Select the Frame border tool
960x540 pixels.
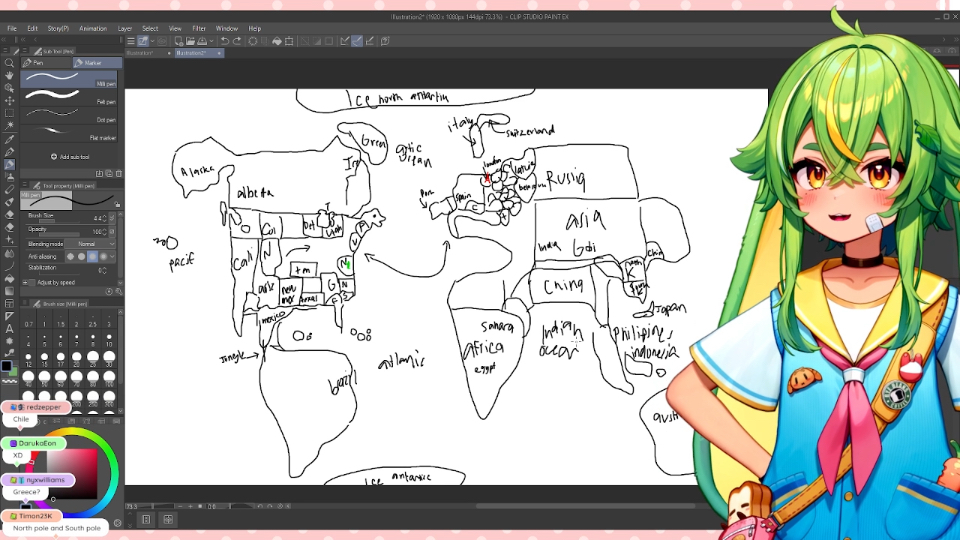pos(9,304)
